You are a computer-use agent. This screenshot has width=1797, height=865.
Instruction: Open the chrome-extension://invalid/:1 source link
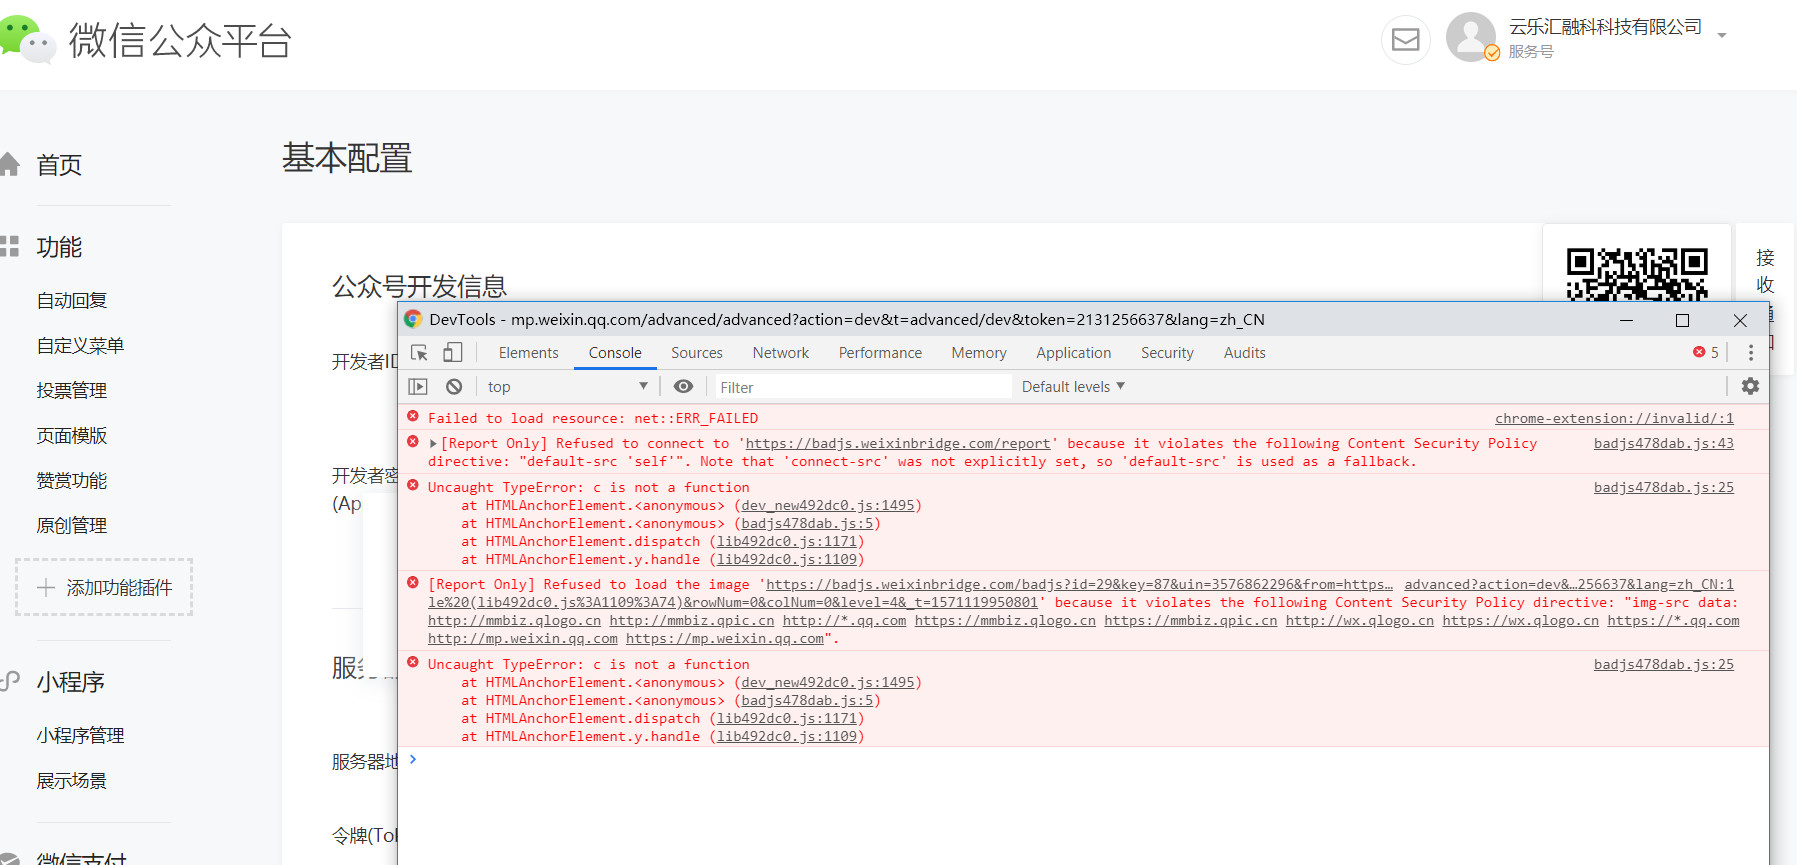pos(1614,418)
